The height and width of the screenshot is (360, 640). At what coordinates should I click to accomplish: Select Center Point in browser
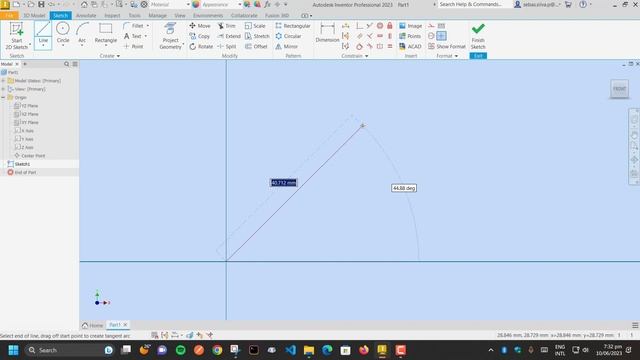[x=33, y=156]
